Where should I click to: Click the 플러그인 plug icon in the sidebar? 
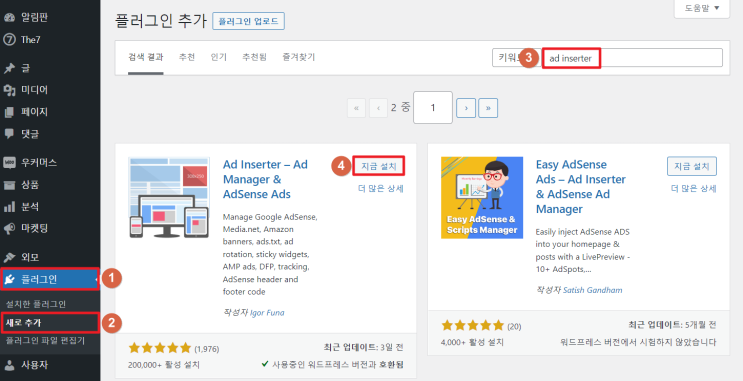(x=9, y=280)
